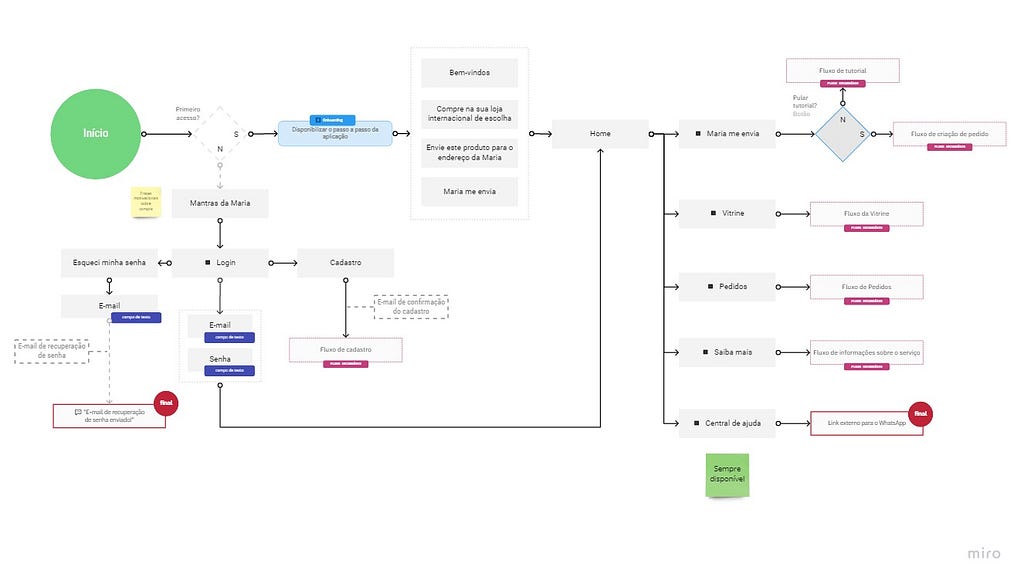Click blue campo de texto tag under Esqueci E-mail
The image size is (1024, 582).
[x=136, y=317]
